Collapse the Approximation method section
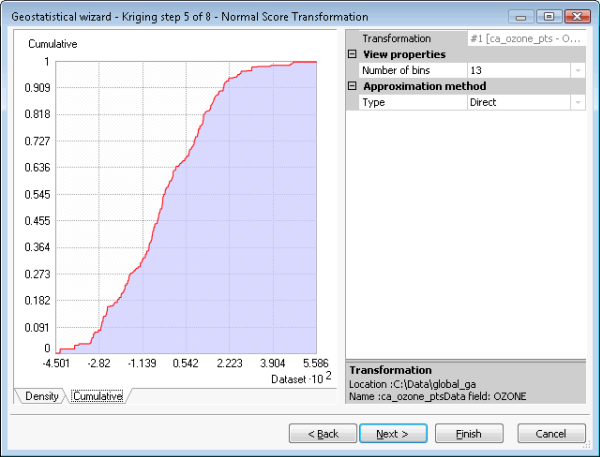Screen dimensions: 600x457 coord(352,86)
